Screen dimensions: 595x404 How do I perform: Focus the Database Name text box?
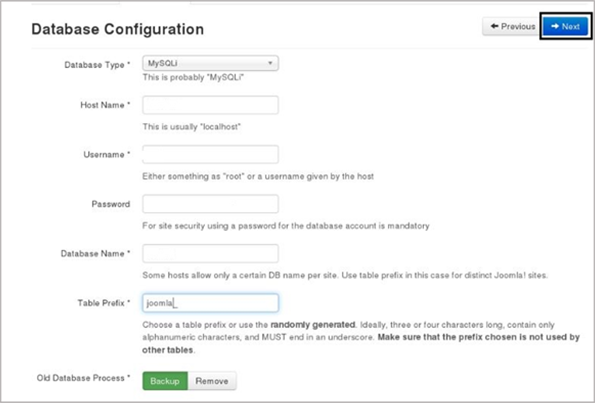point(210,253)
